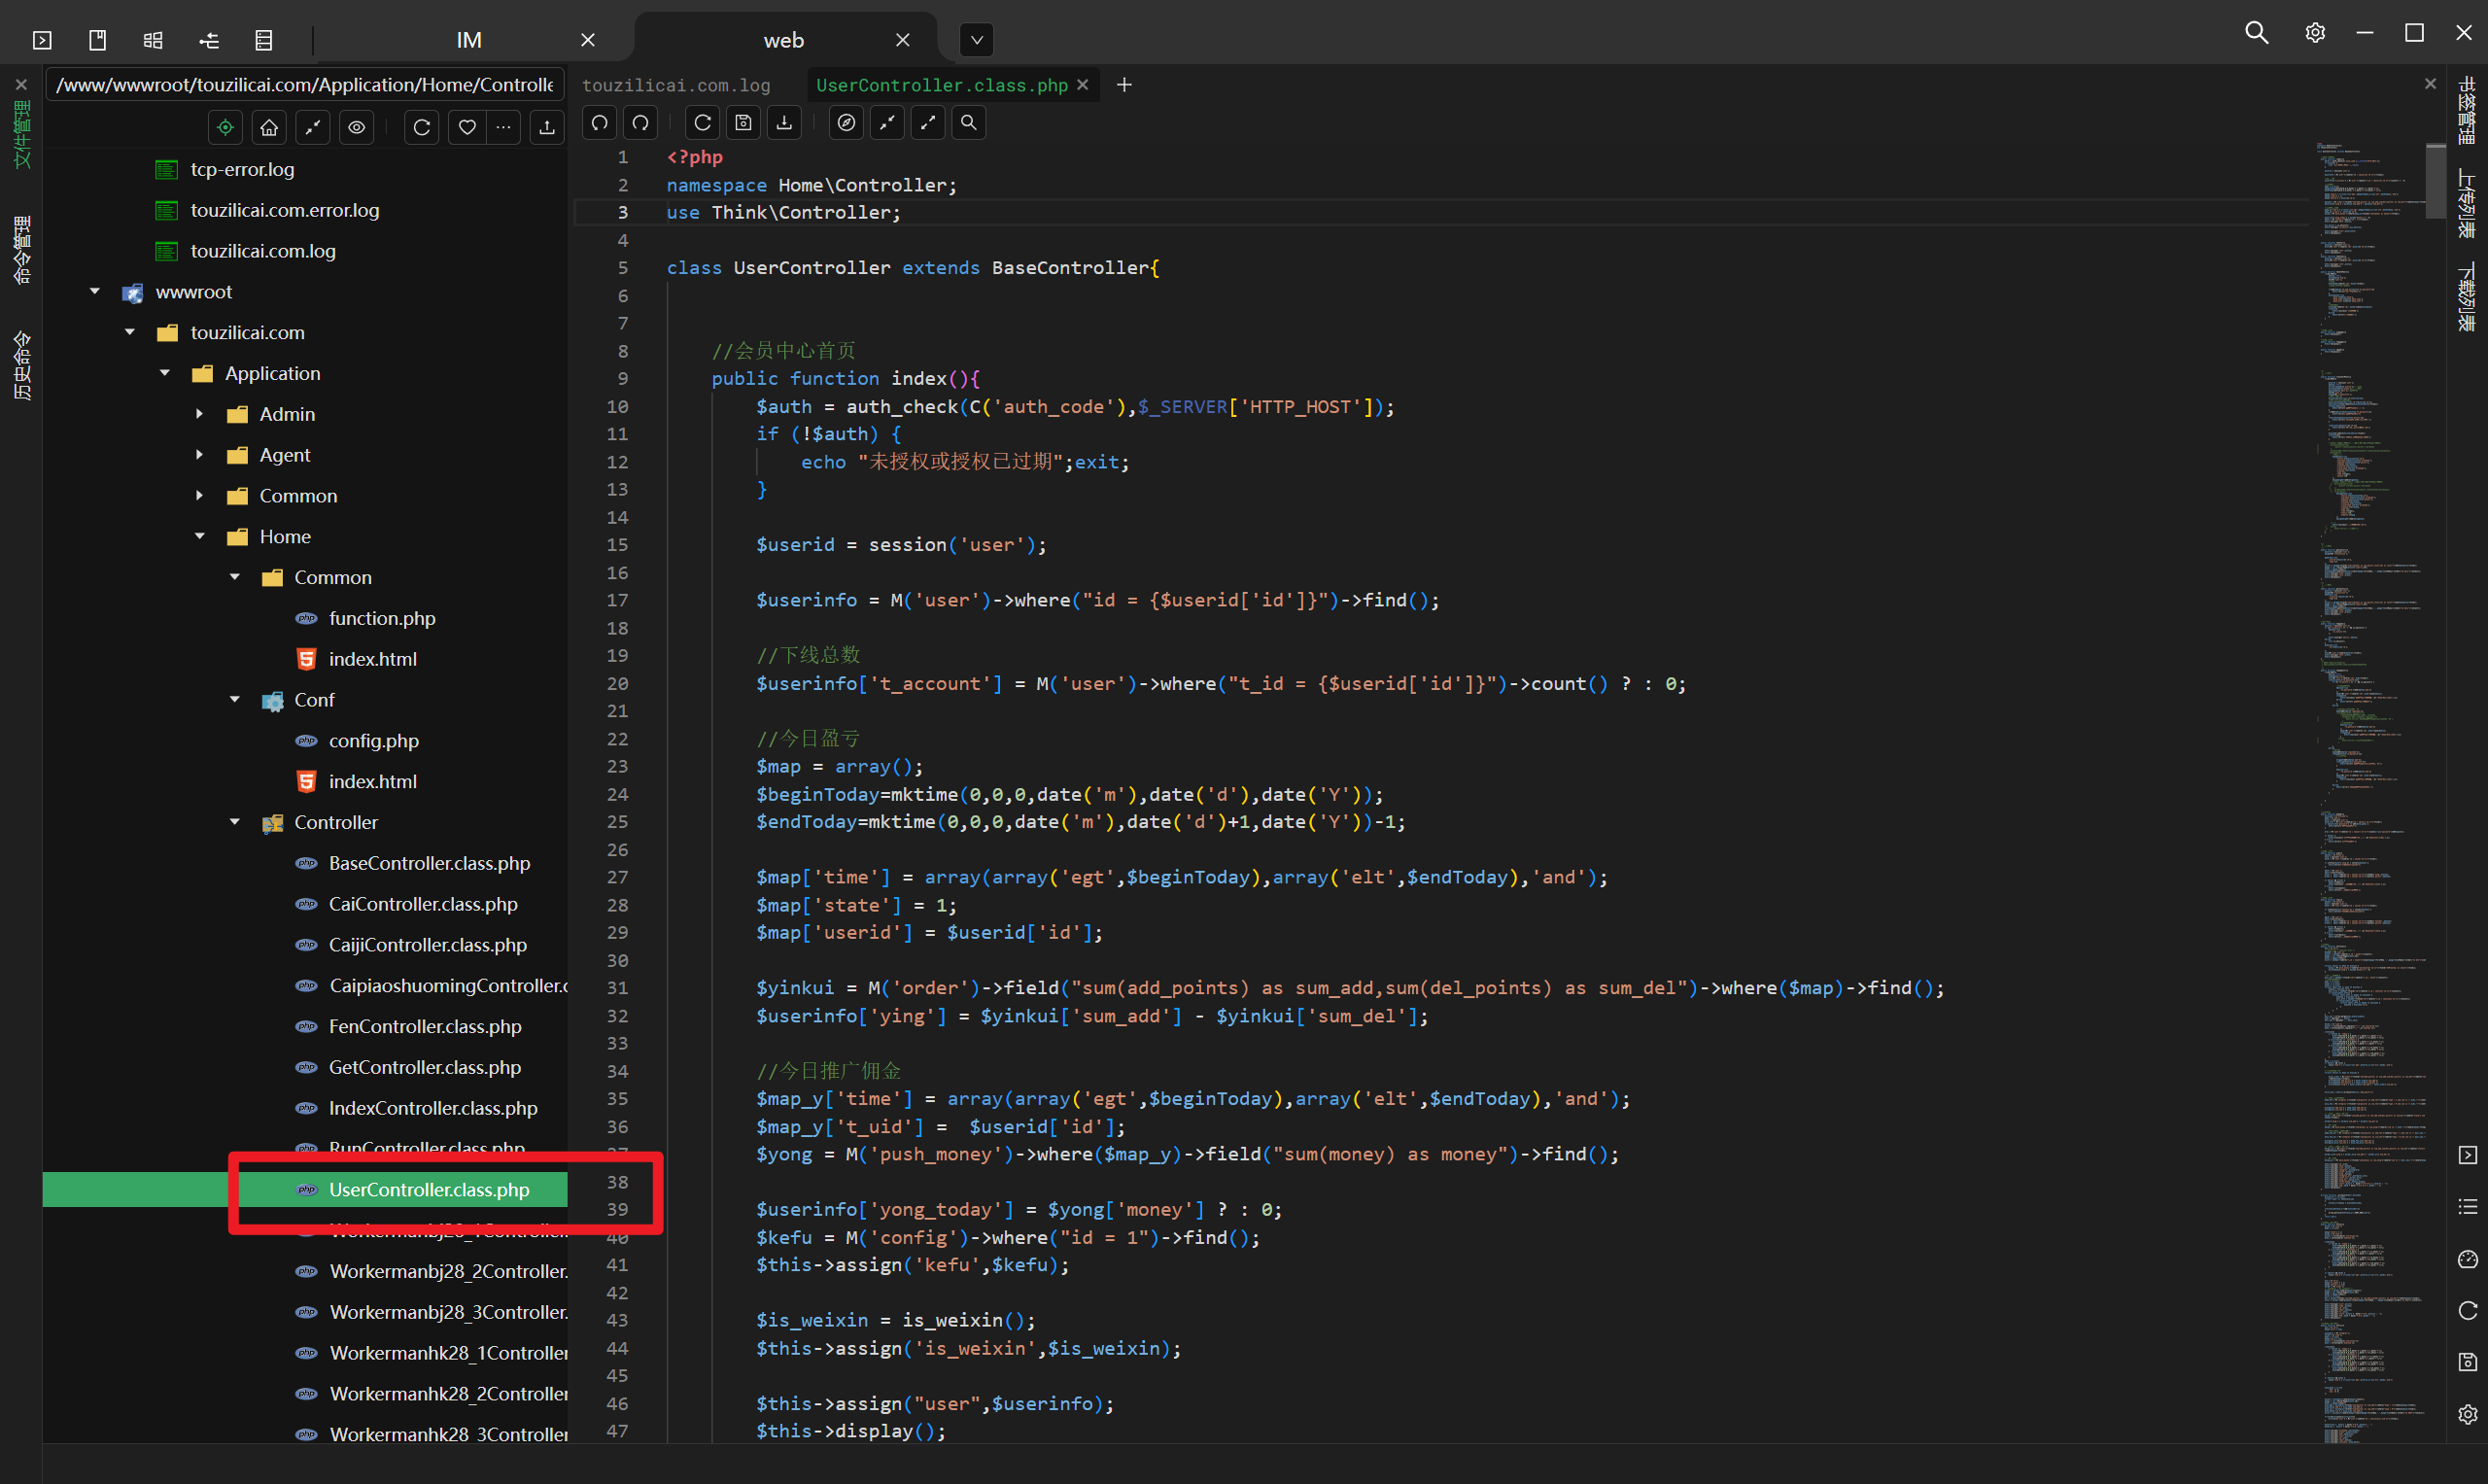Switch to the IM session tab

pyautogui.click(x=469, y=40)
